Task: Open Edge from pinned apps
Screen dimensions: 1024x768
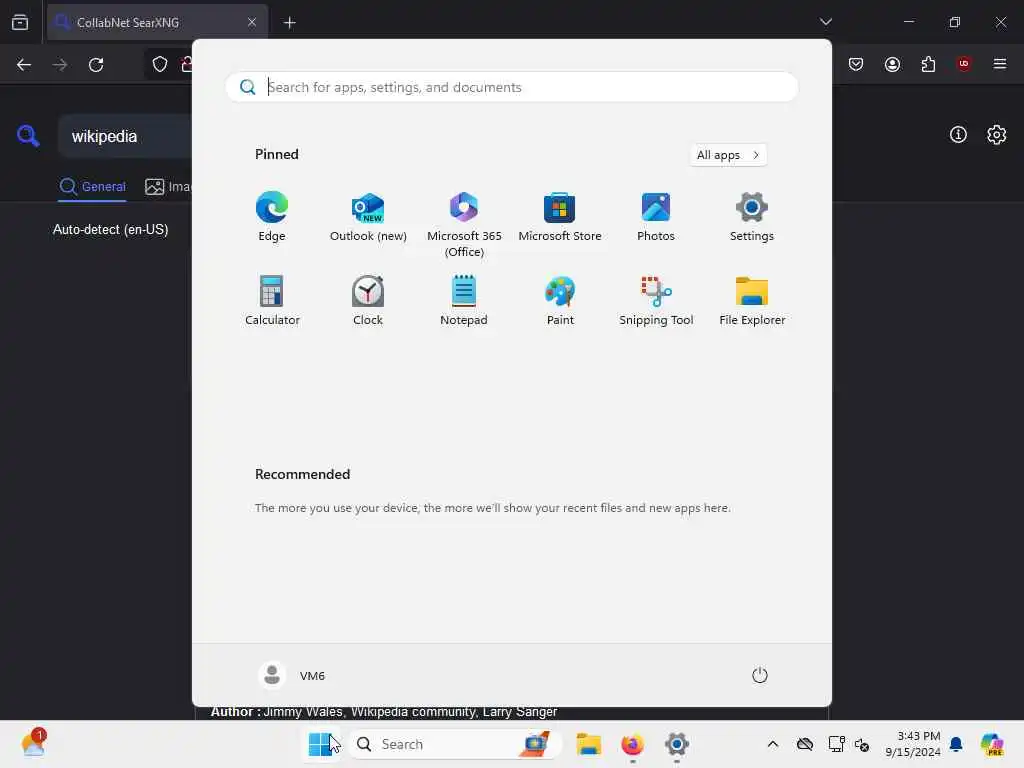Action: (x=272, y=217)
